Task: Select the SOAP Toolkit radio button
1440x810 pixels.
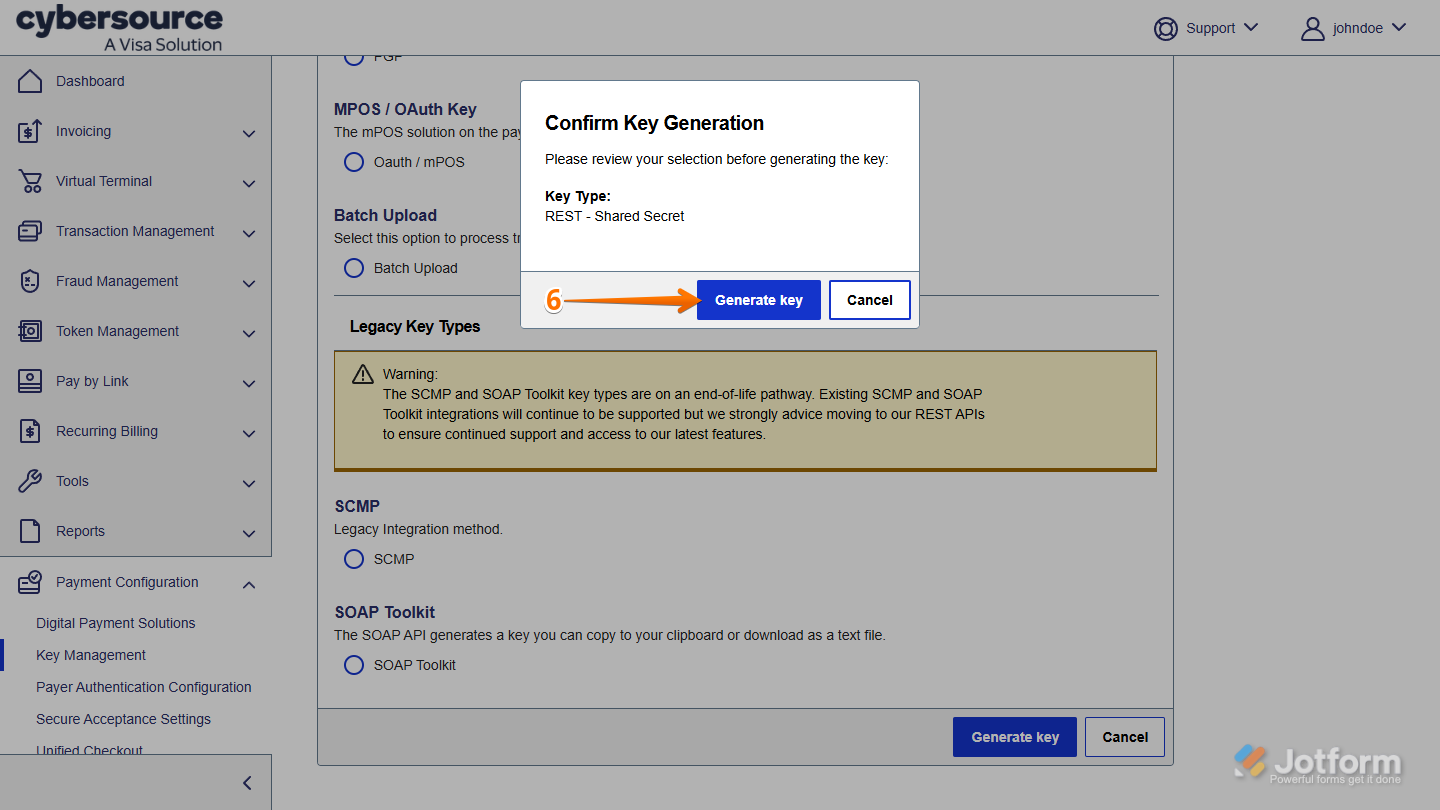Action: [354, 665]
